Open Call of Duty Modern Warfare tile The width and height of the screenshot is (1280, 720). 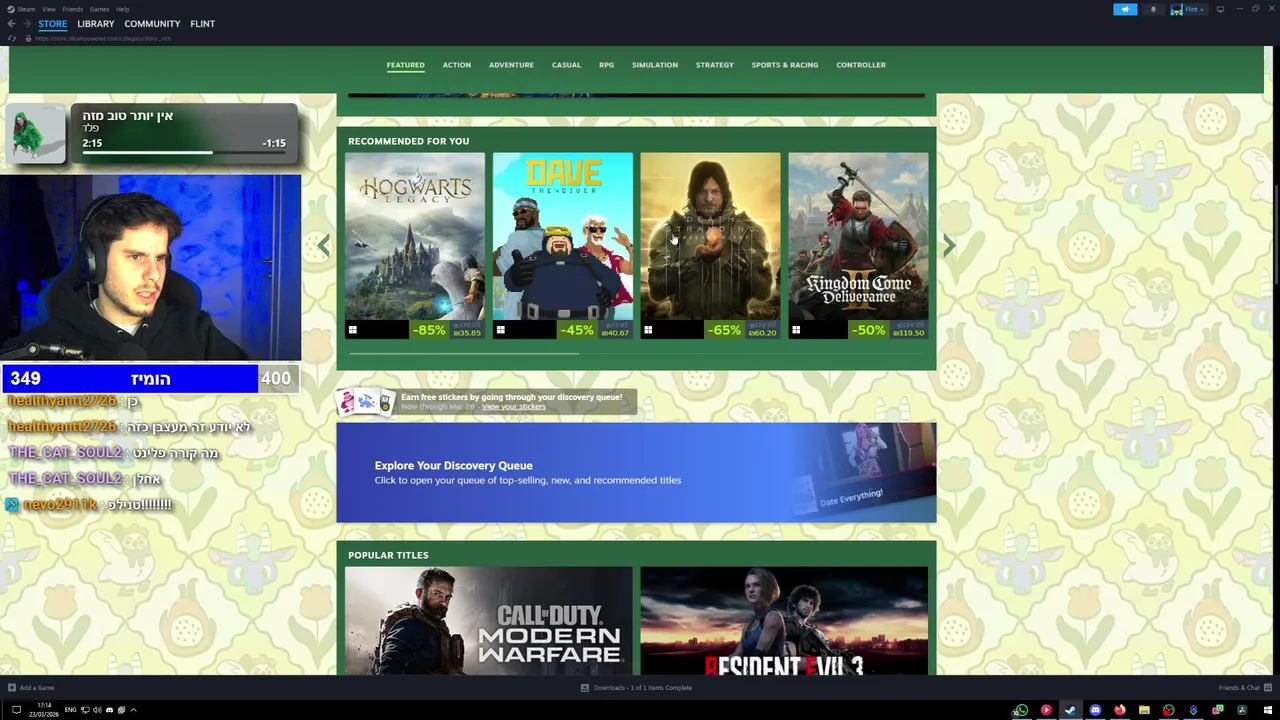coord(489,621)
